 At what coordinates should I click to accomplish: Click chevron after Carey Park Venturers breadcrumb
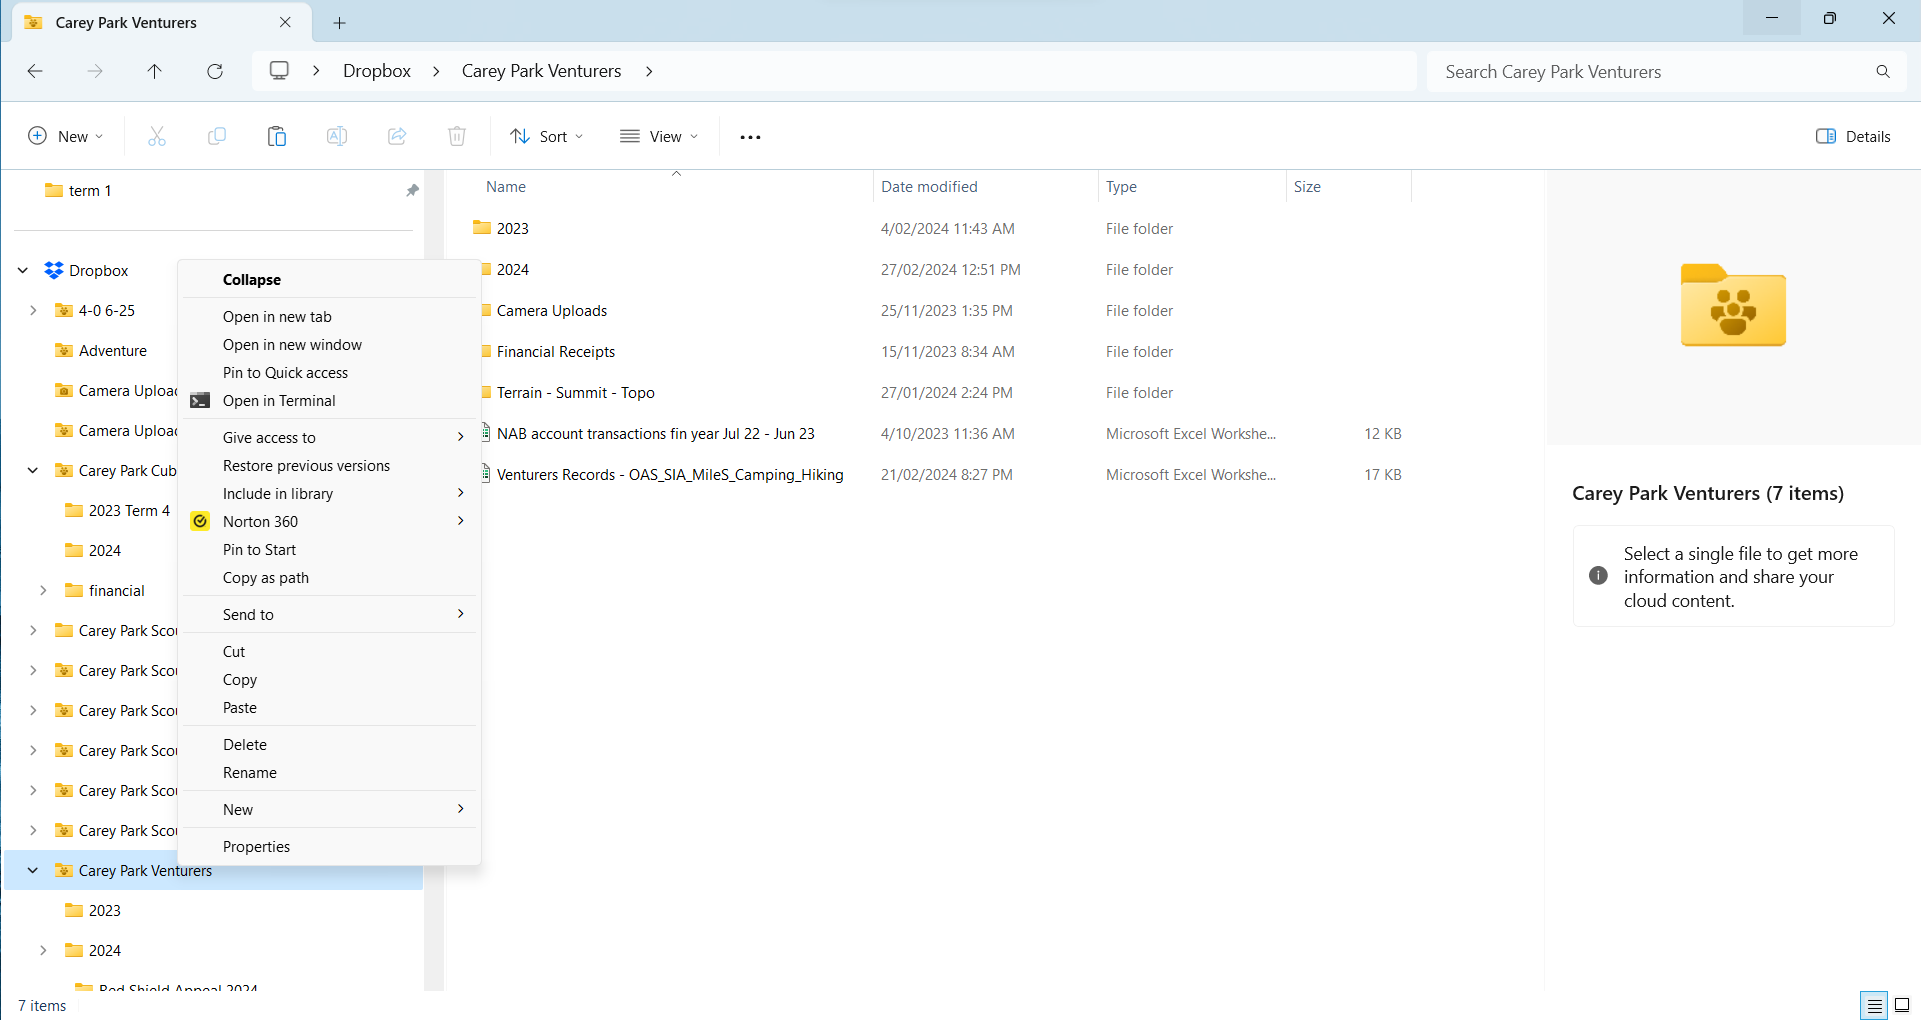click(649, 71)
